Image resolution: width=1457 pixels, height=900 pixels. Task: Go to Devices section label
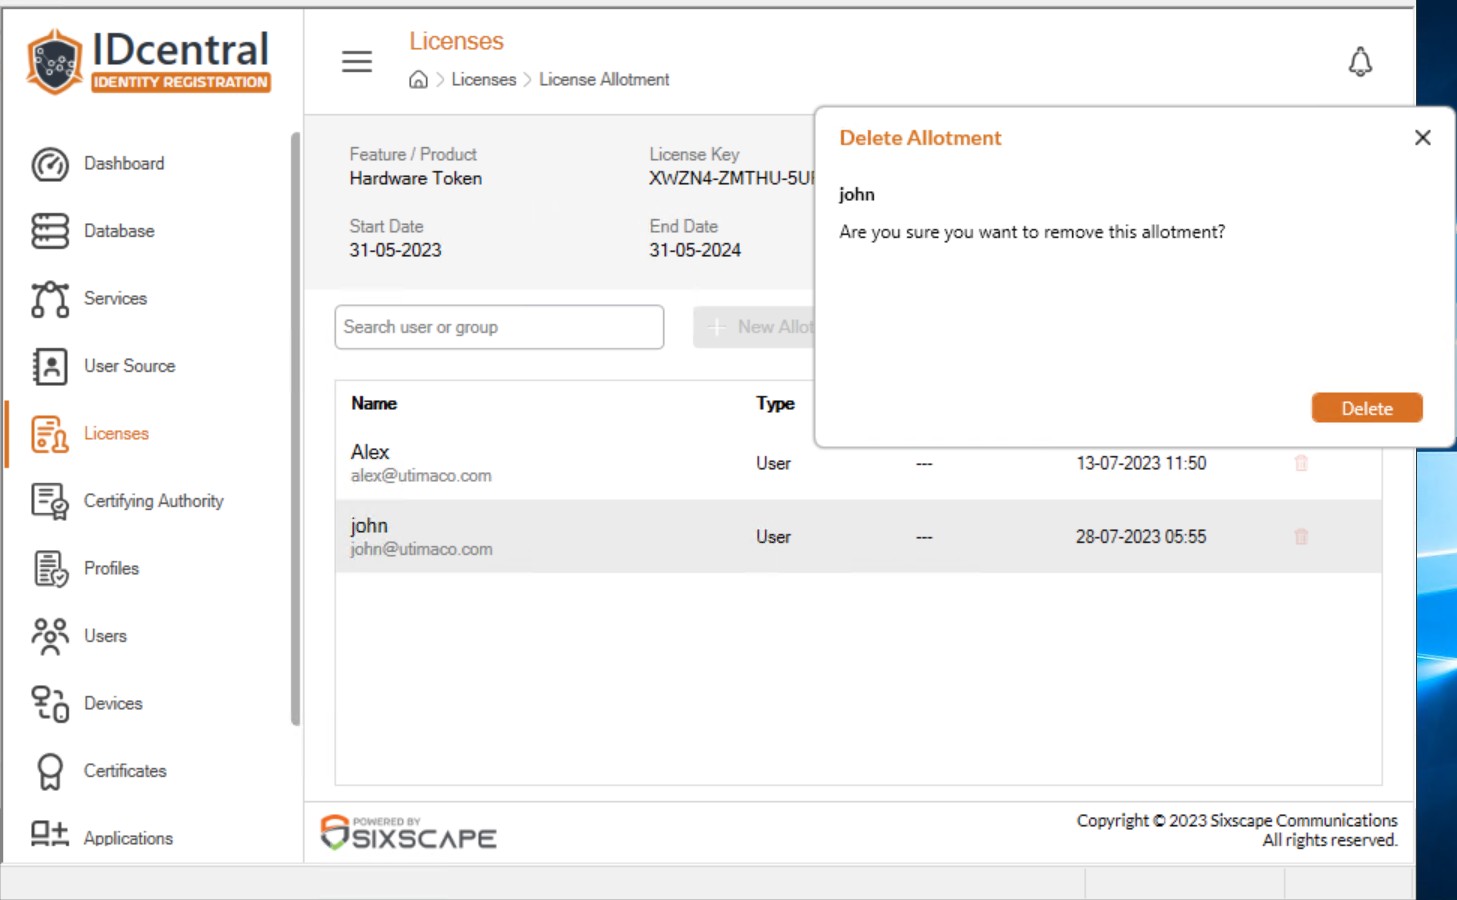point(113,704)
